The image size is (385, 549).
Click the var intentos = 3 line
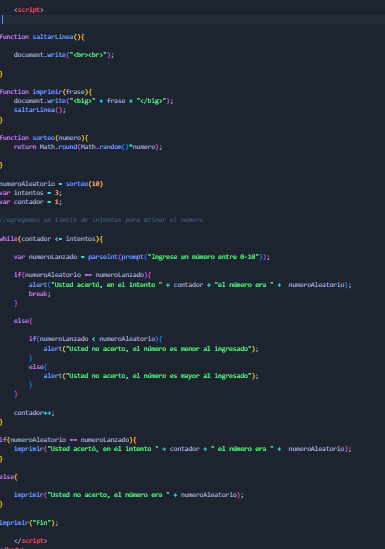(31, 193)
